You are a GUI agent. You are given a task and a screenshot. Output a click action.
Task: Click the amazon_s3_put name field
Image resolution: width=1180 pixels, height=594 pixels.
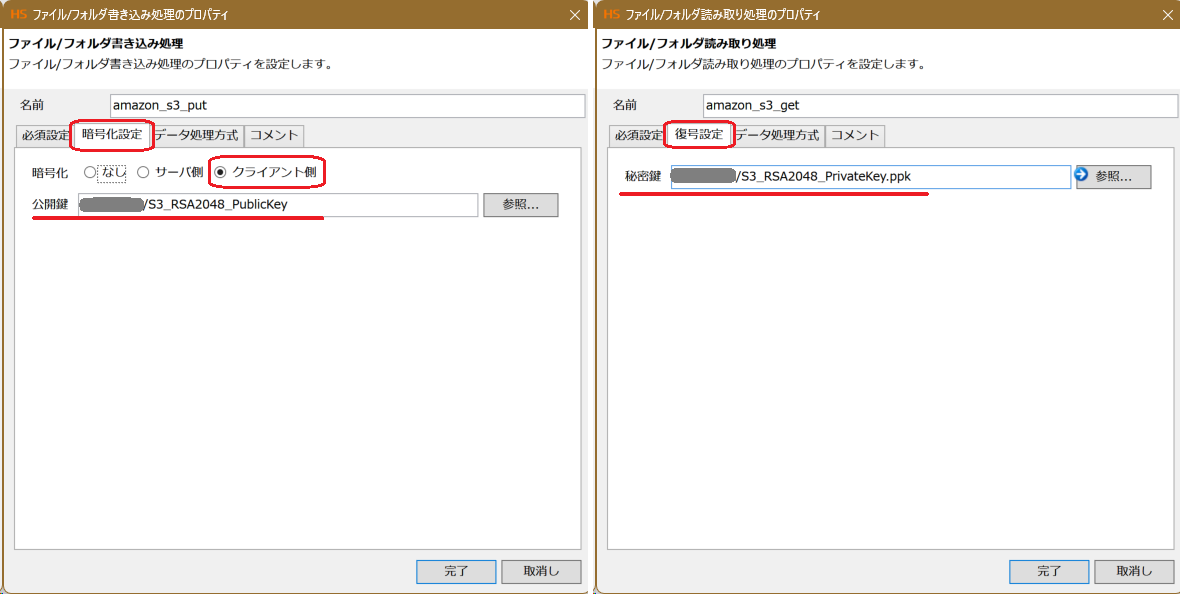[x=345, y=105]
